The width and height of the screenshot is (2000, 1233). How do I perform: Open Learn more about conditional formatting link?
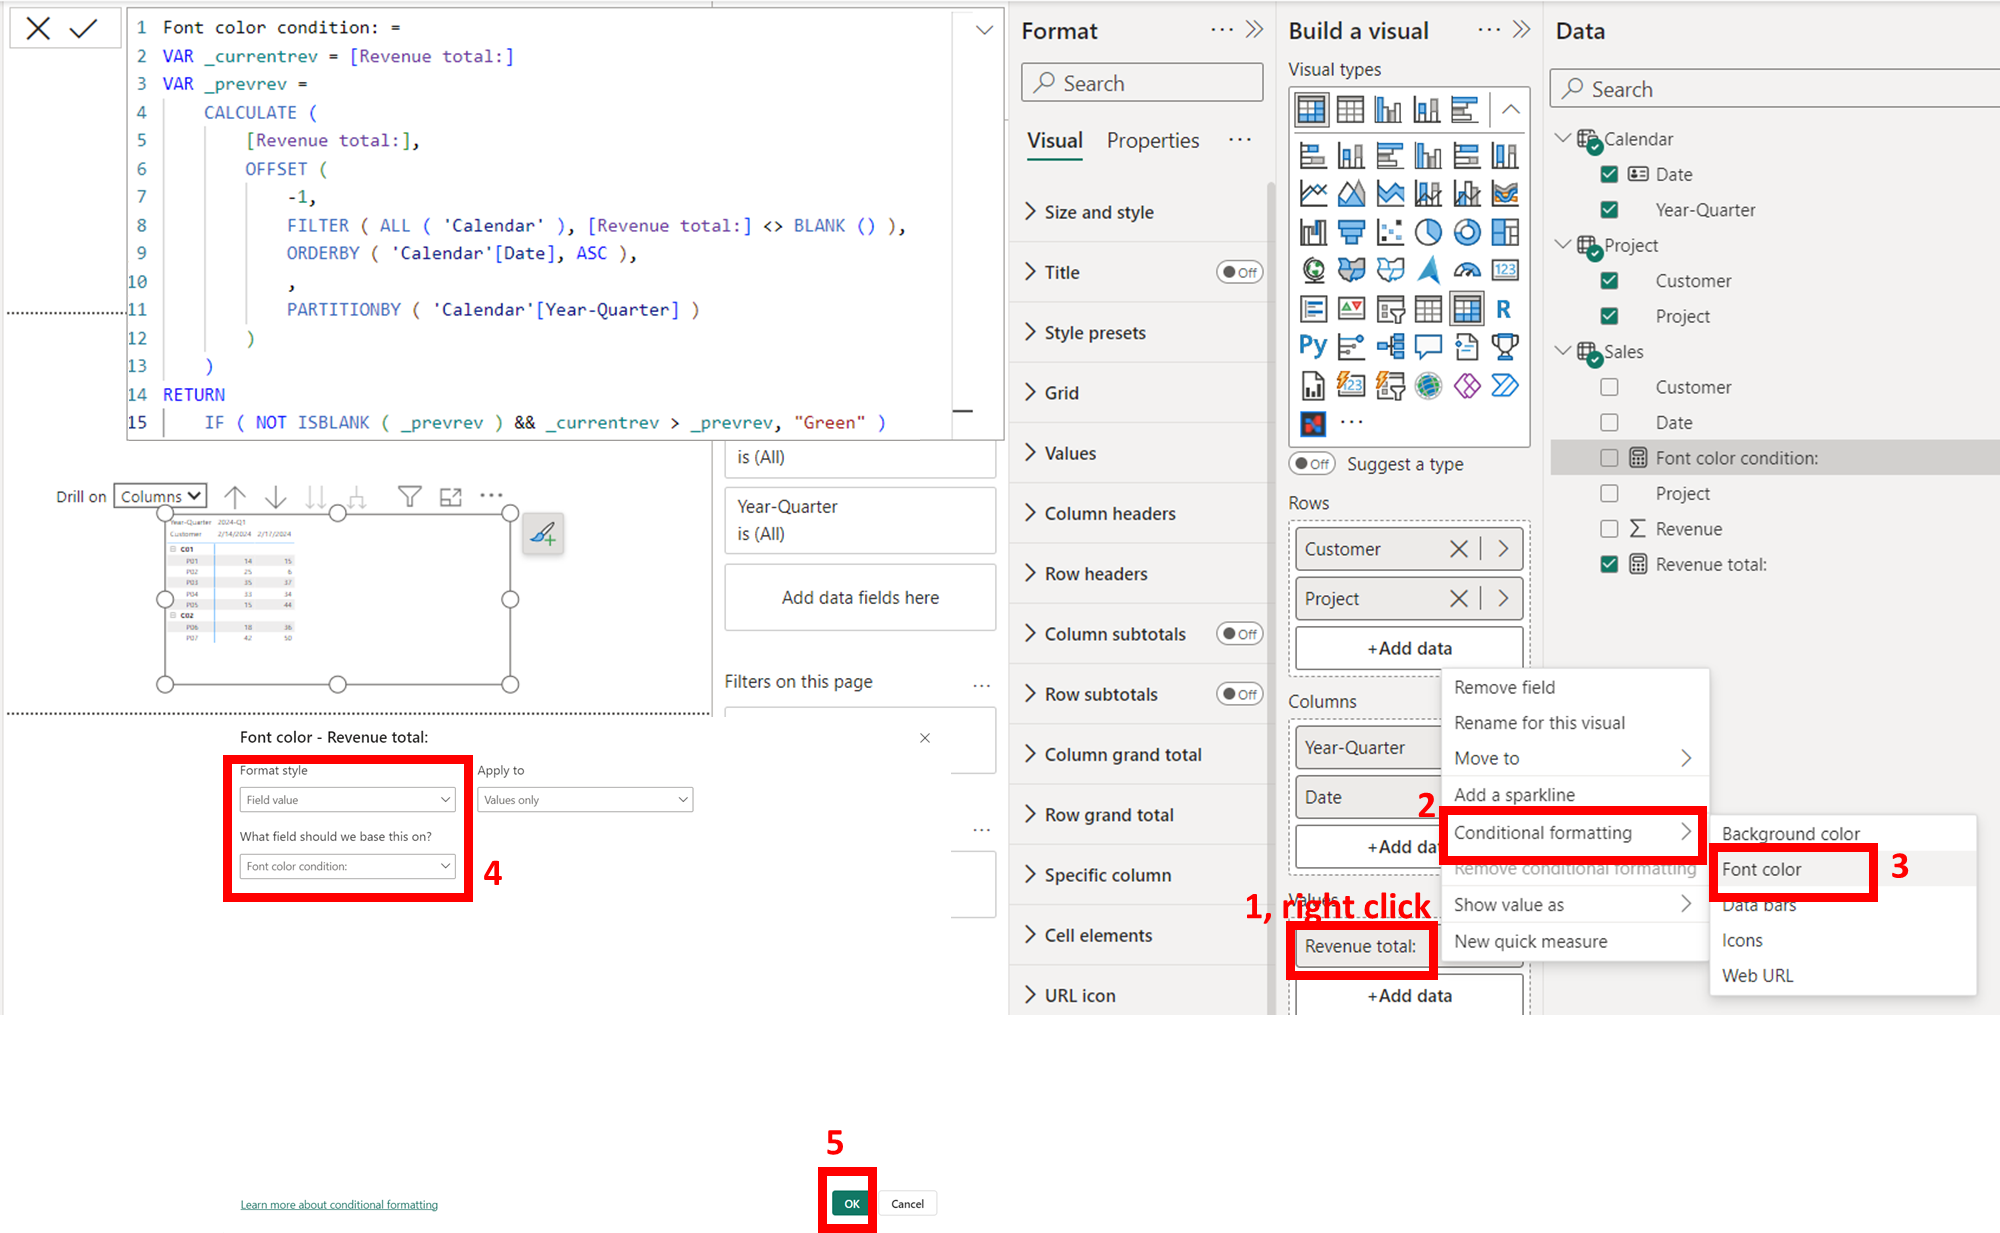339,1205
